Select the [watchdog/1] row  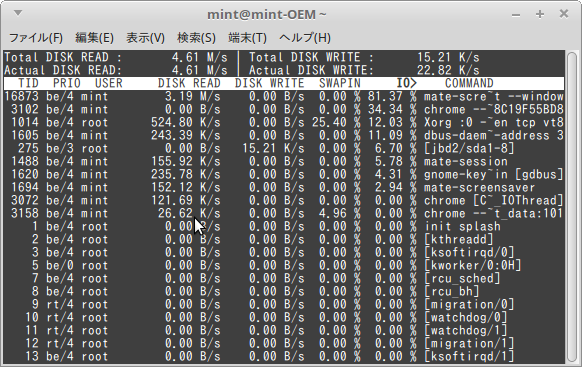(x=284, y=330)
